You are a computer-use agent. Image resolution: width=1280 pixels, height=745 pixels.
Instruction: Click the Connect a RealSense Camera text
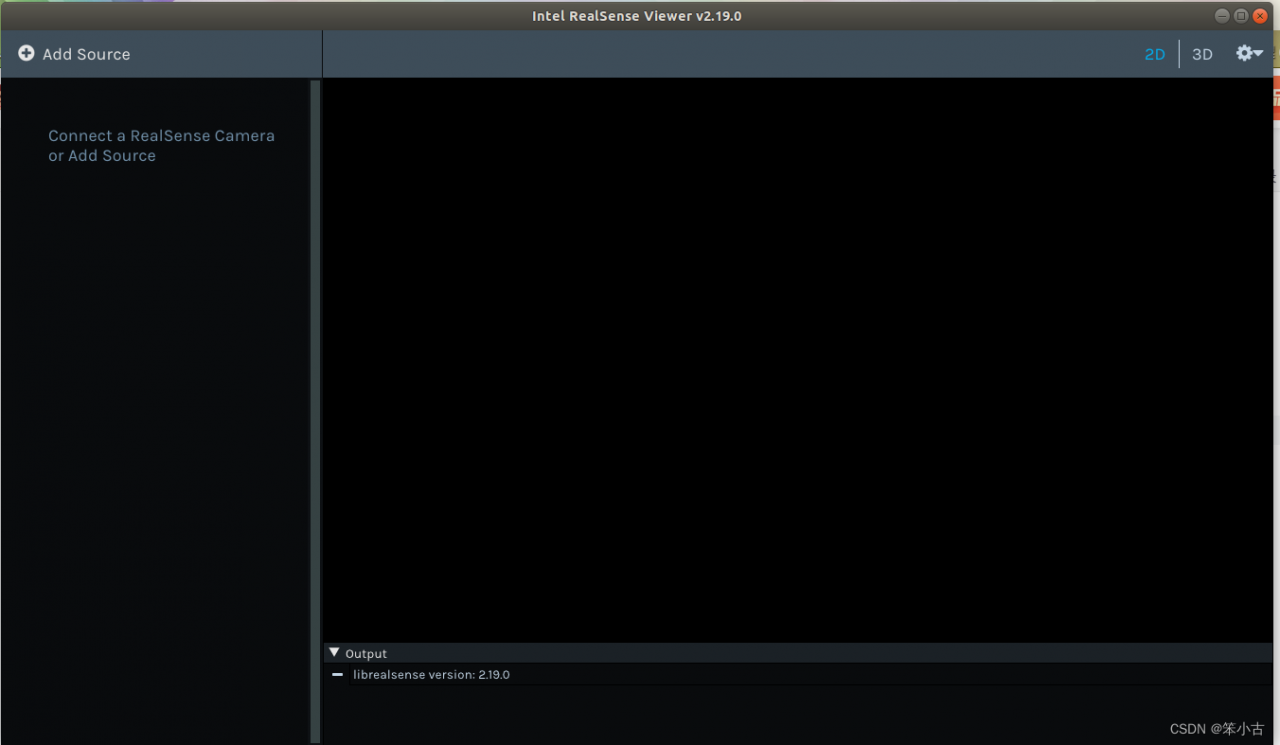(x=161, y=136)
